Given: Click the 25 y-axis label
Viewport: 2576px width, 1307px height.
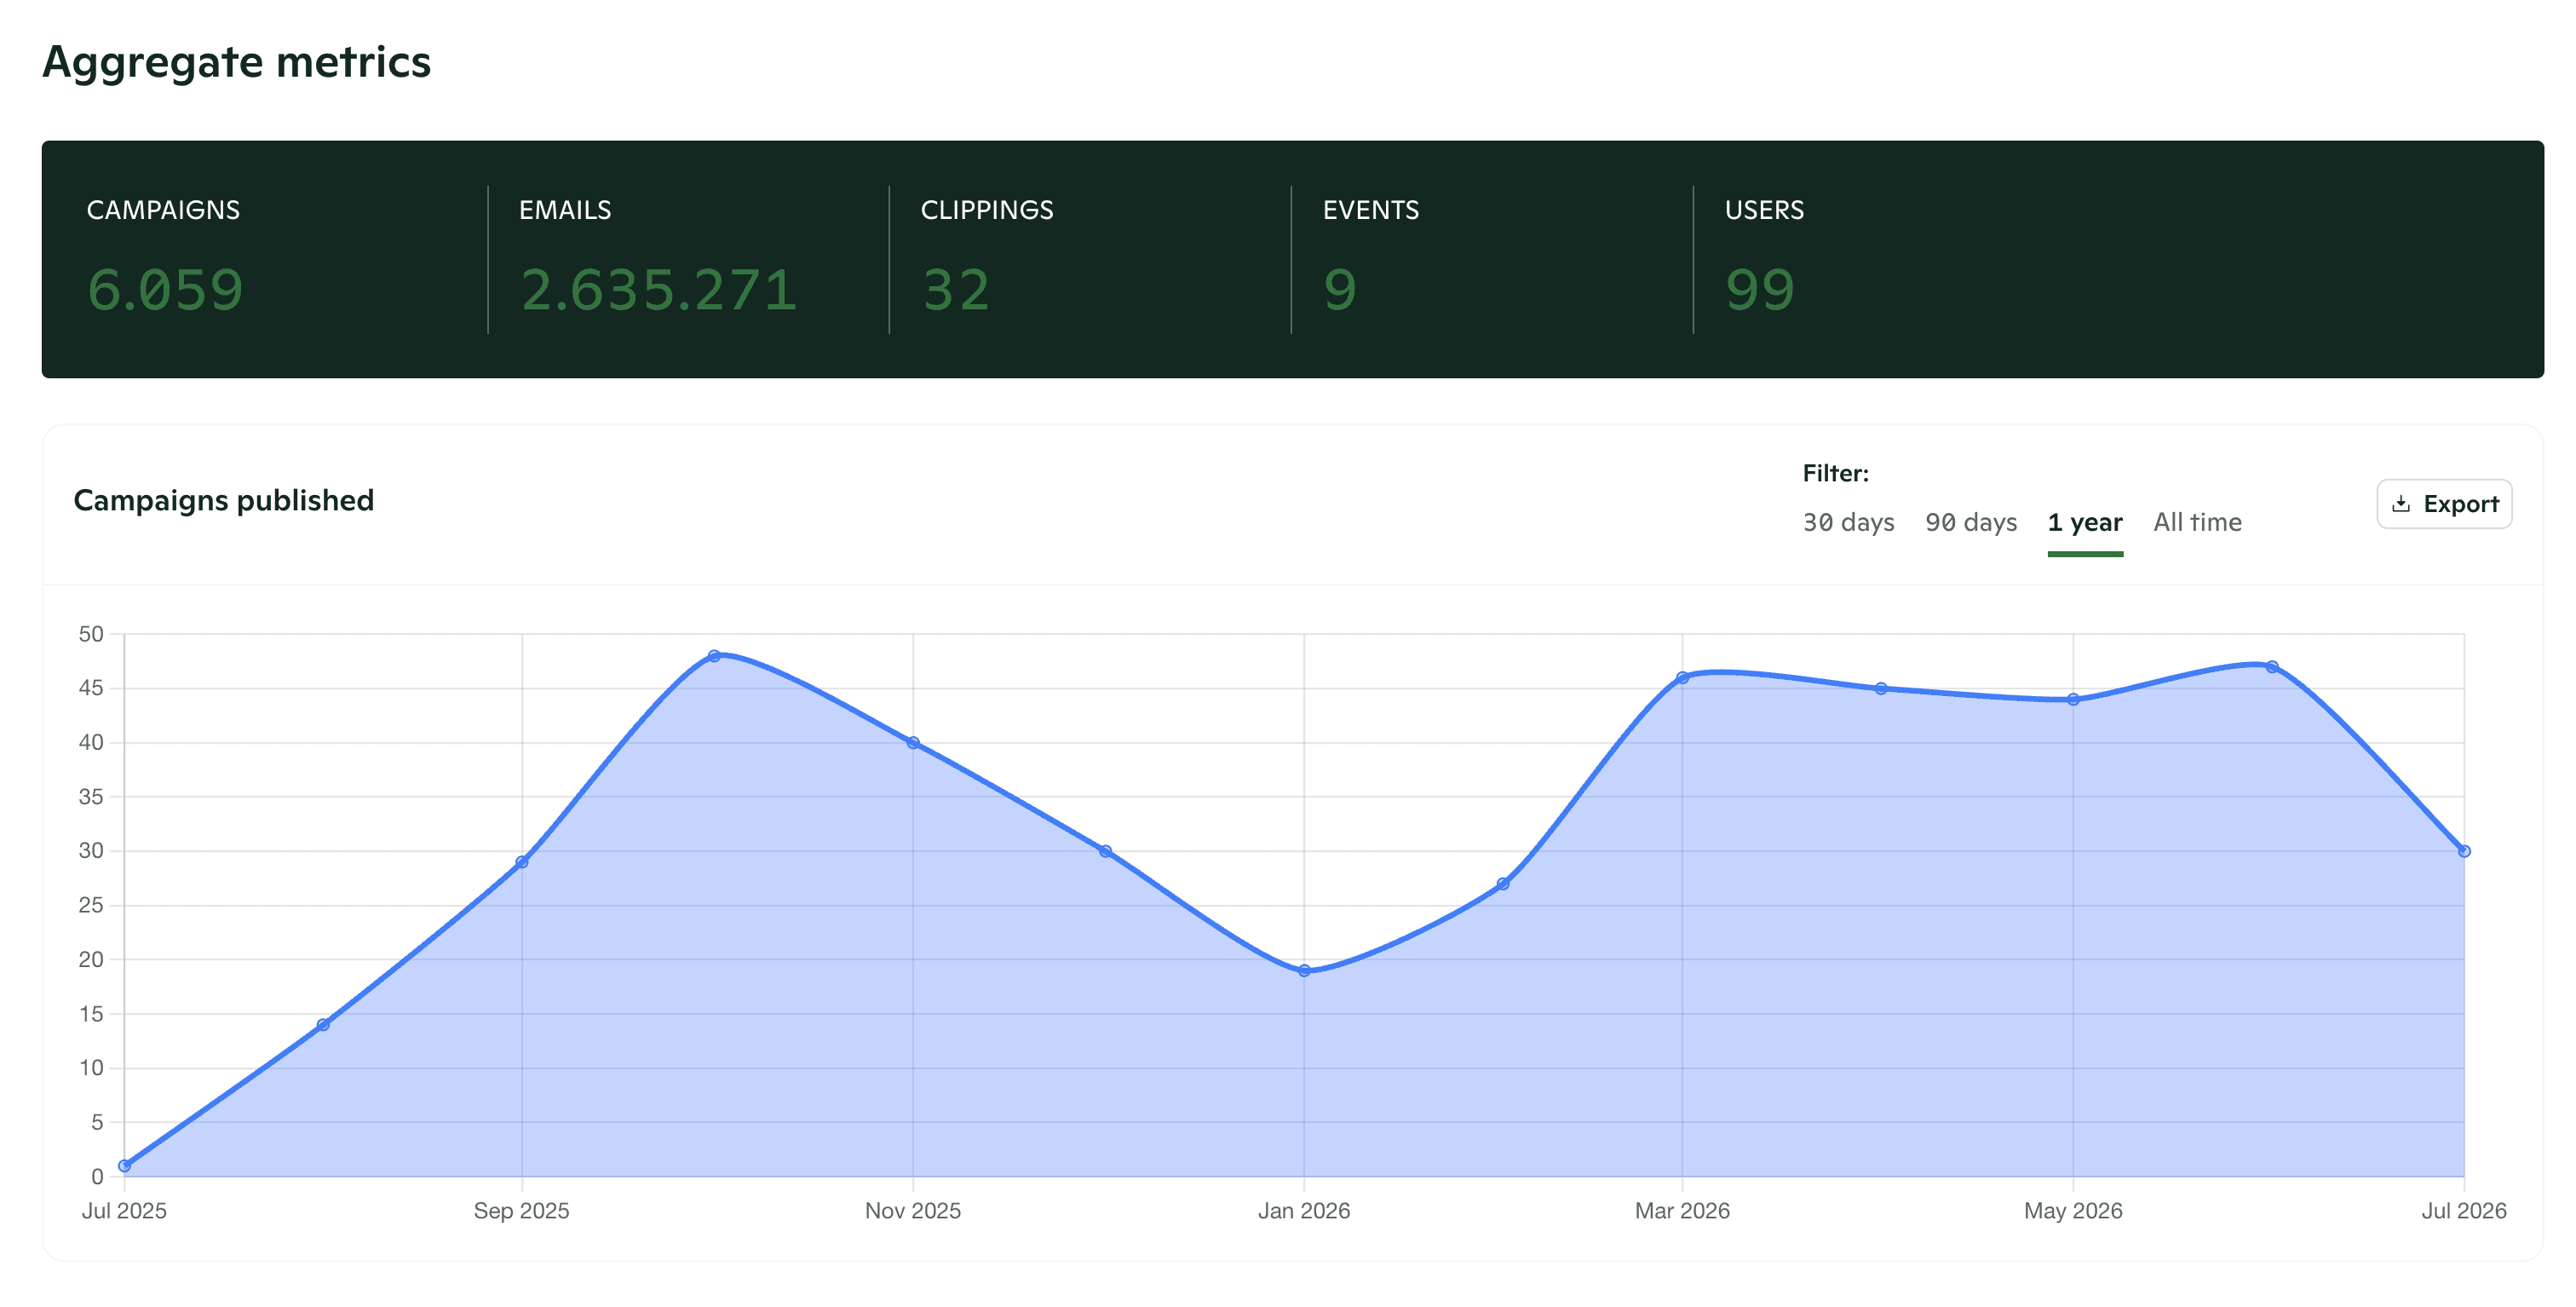Looking at the screenshot, I should click(91, 905).
